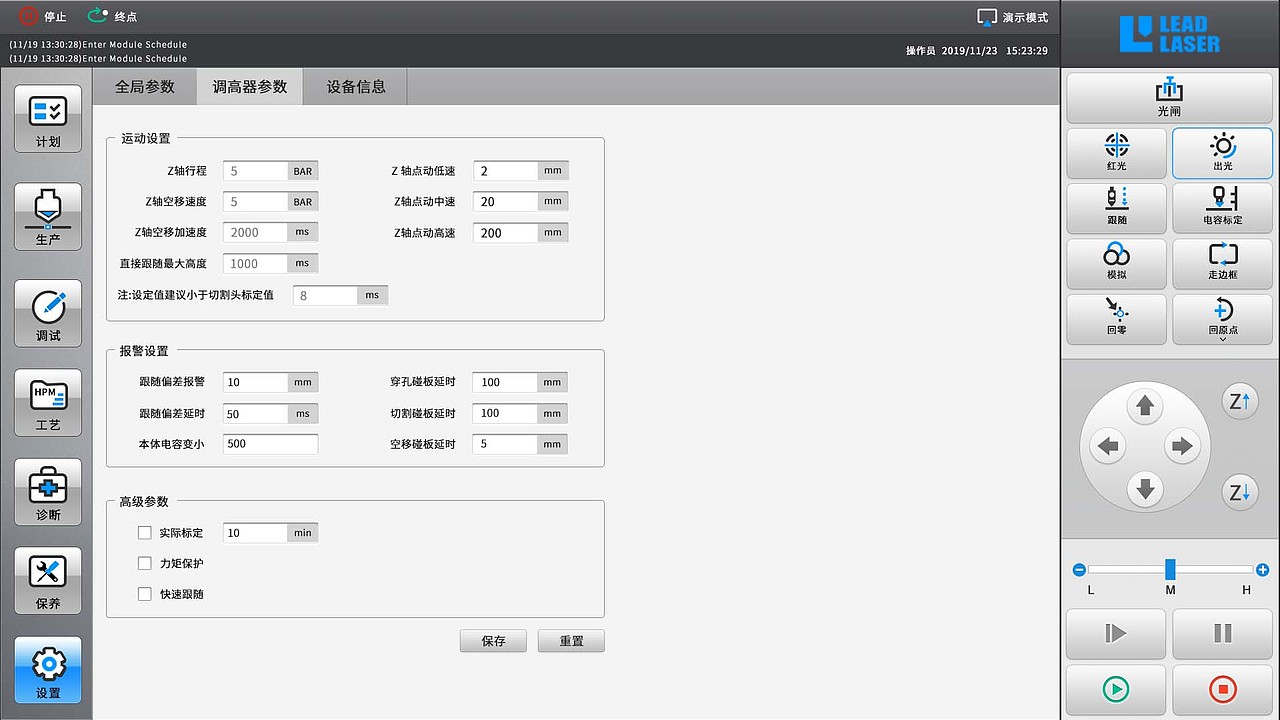Click 回原点 return to origin
1280x720 pixels.
1222,319
